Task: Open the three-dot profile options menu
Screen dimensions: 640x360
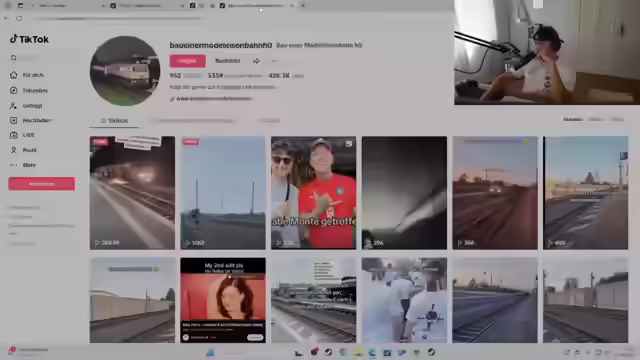Action: tap(274, 61)
